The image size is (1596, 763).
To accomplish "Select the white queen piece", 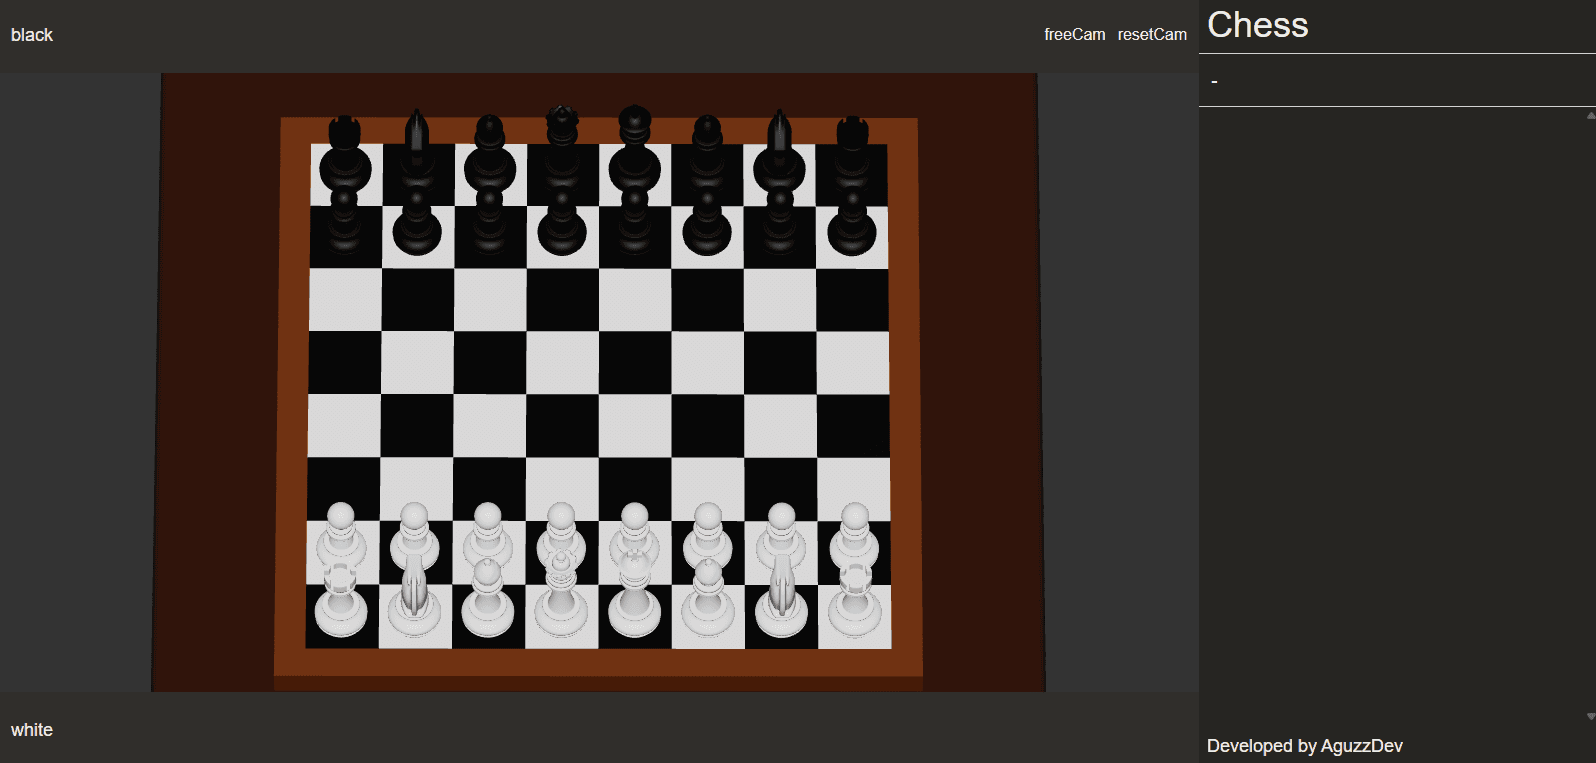I will [x=561, y=603].
